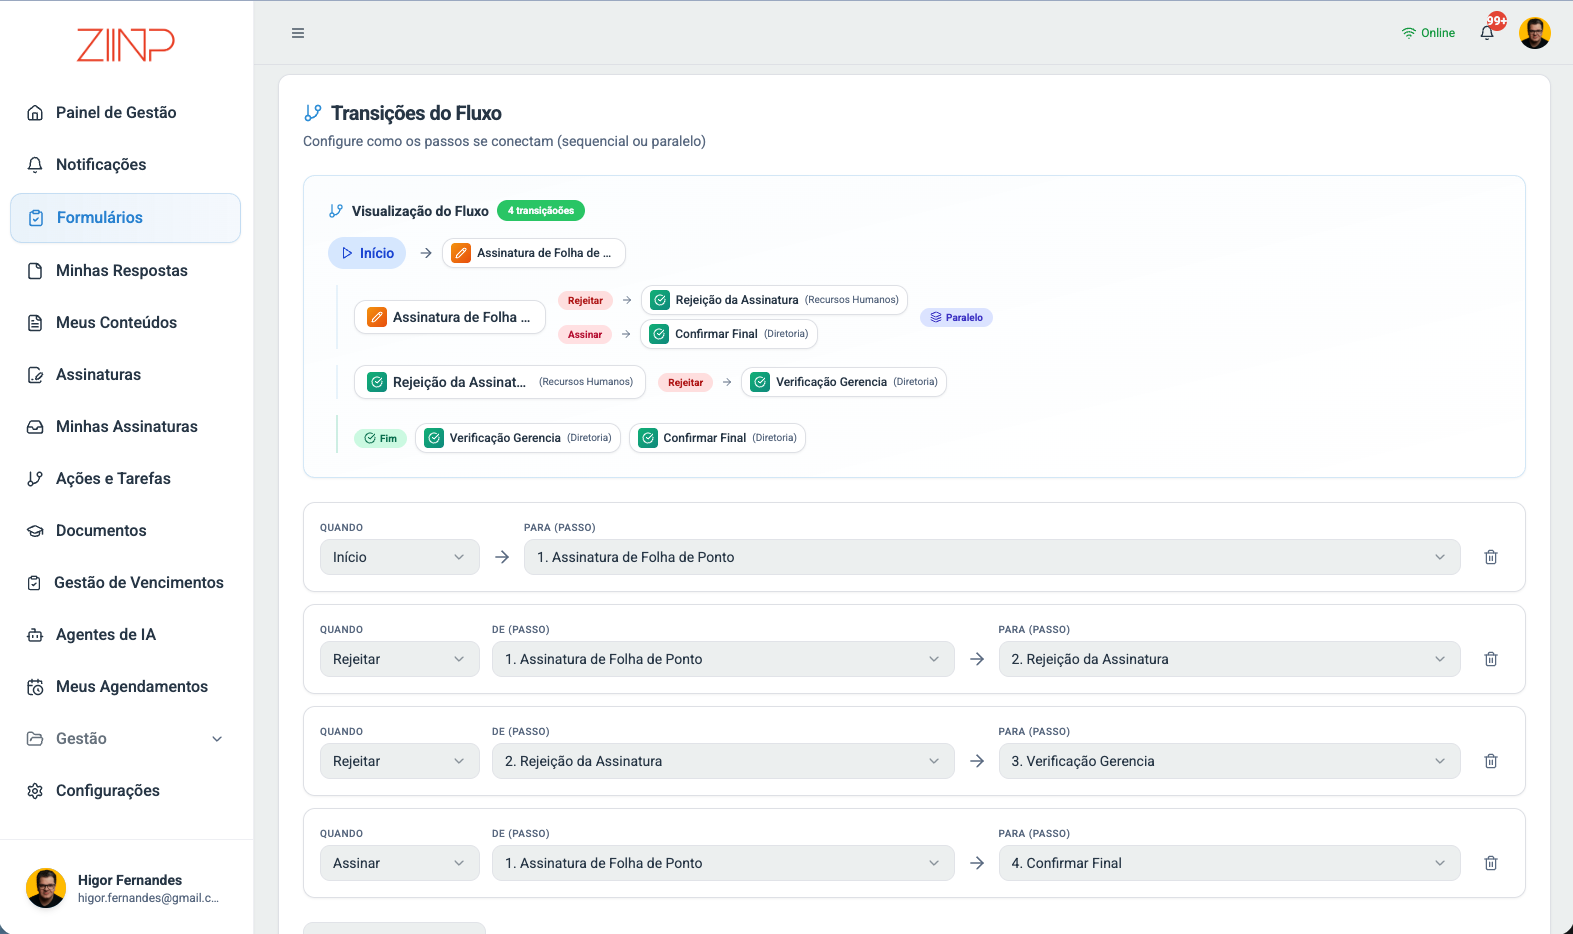Click the hamburger menu icon
The image size is (1573, 934).
click(298, 33)
